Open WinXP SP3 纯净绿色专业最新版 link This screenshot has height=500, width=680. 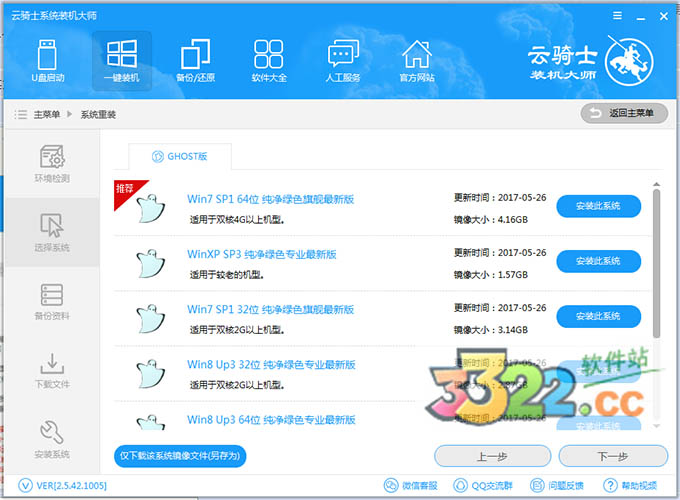pos(262,254)
